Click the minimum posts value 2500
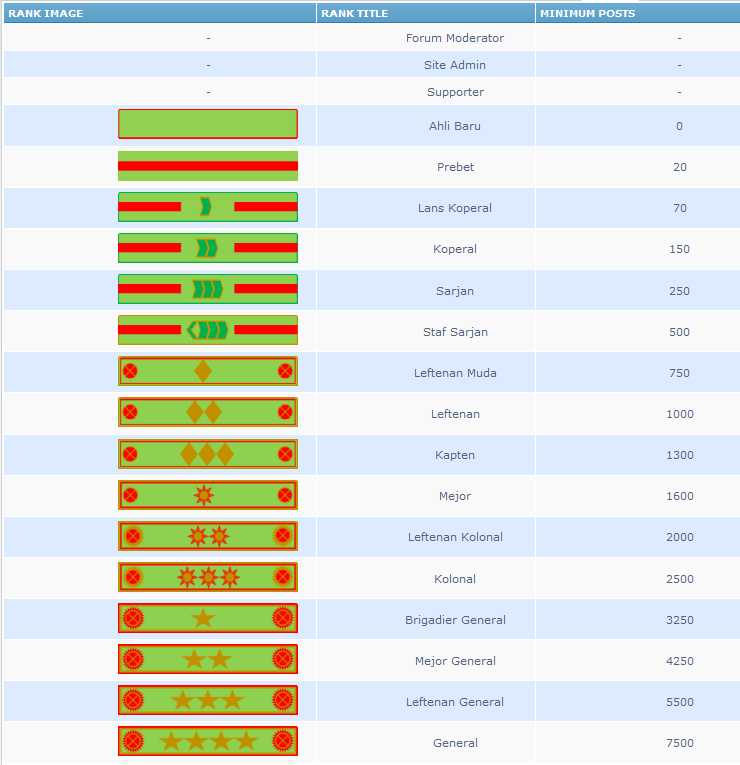This screenshot has height=765, width=740. 680,579
